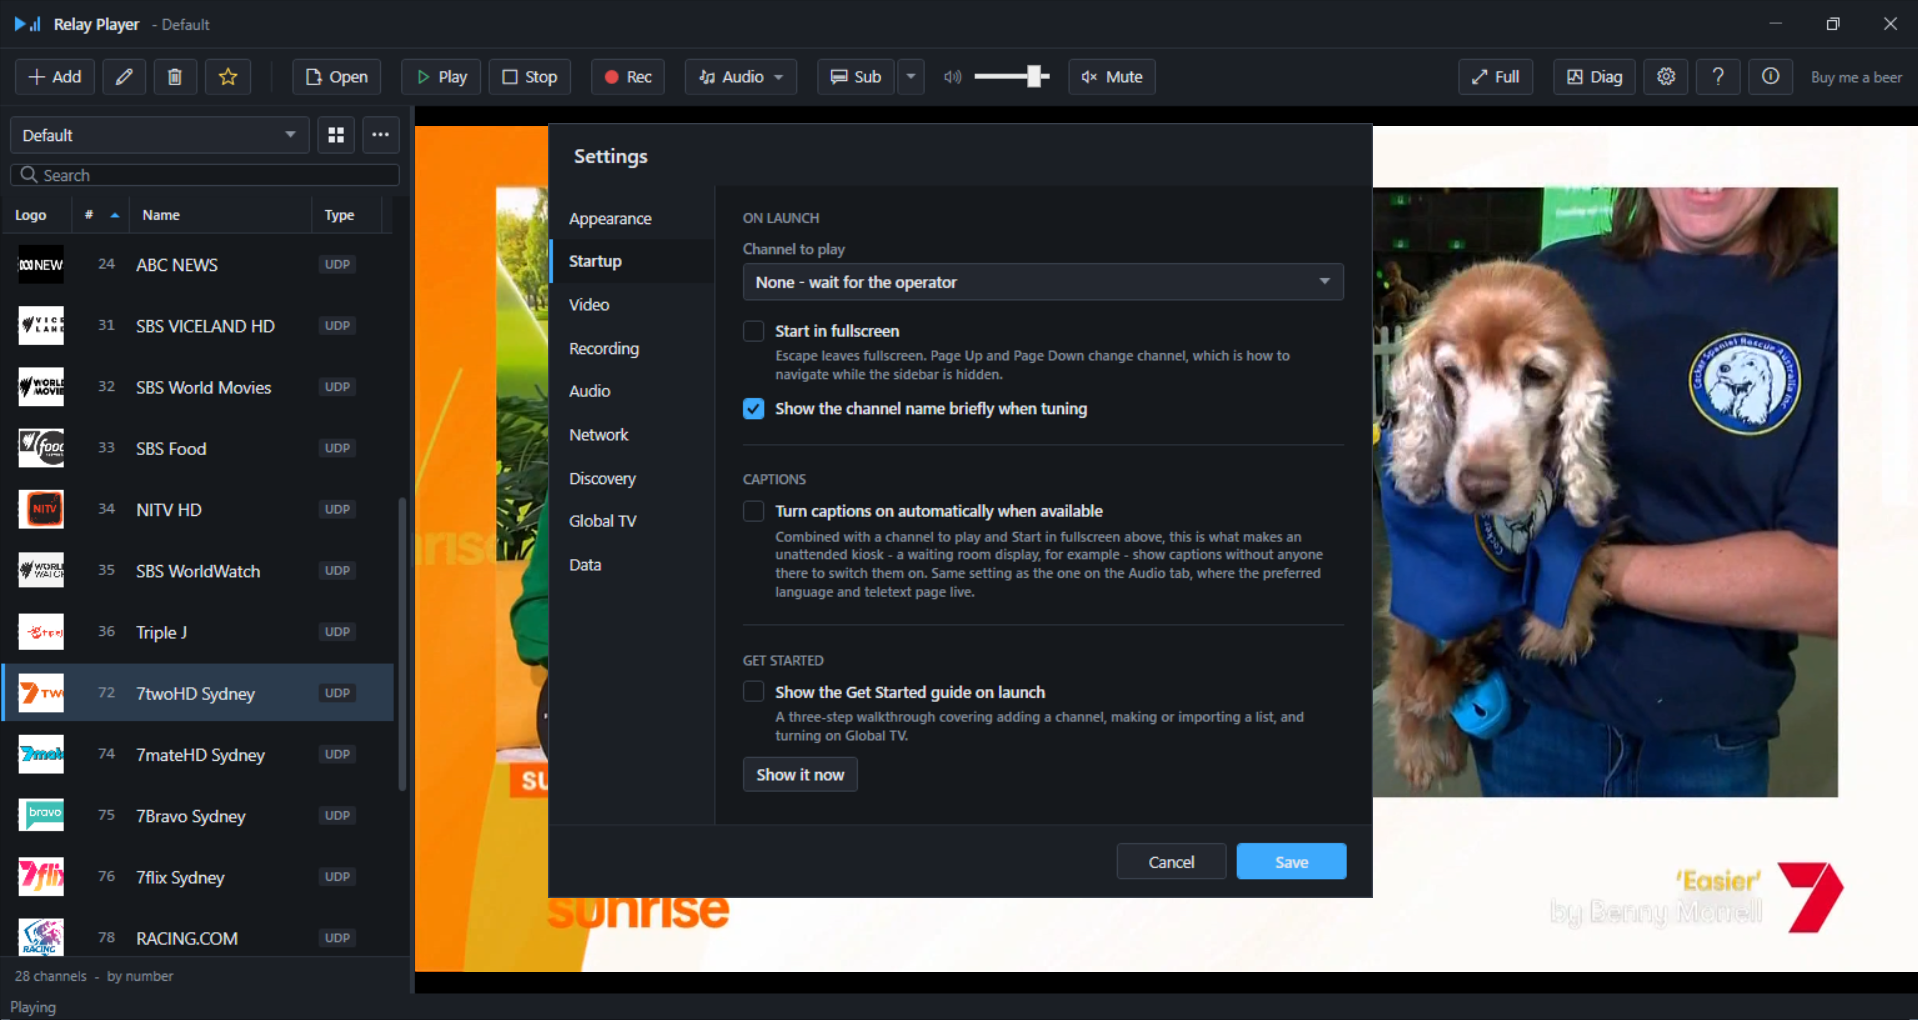Click the Buy me a beer link
Viewport: 1918px width, 1020px height.
tap(1856, 77)
